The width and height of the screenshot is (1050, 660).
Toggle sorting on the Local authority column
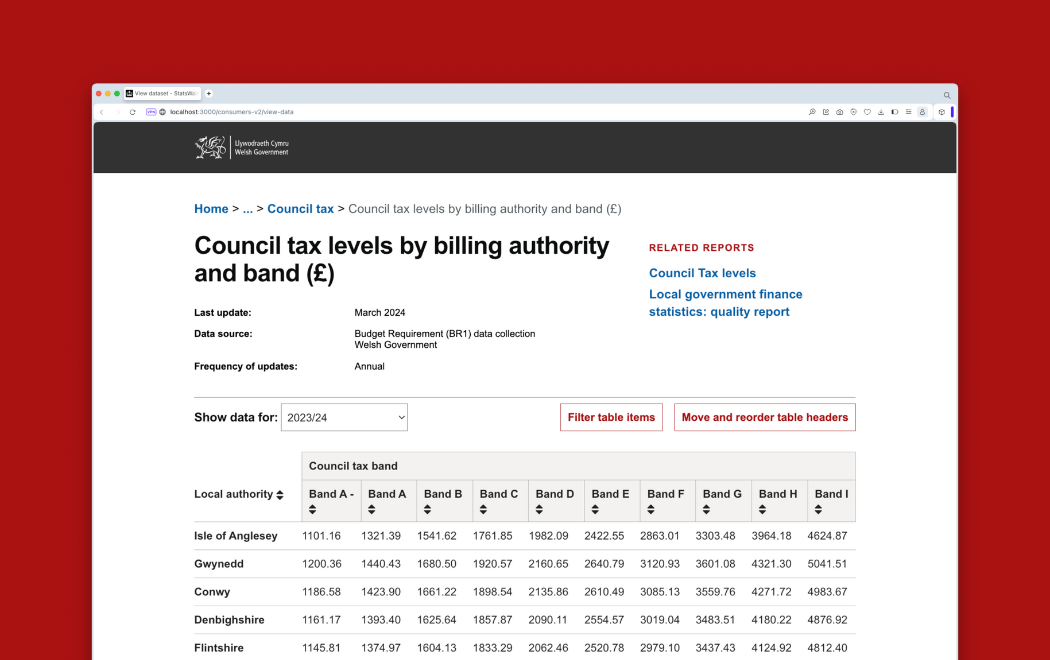tap(281, 494)
